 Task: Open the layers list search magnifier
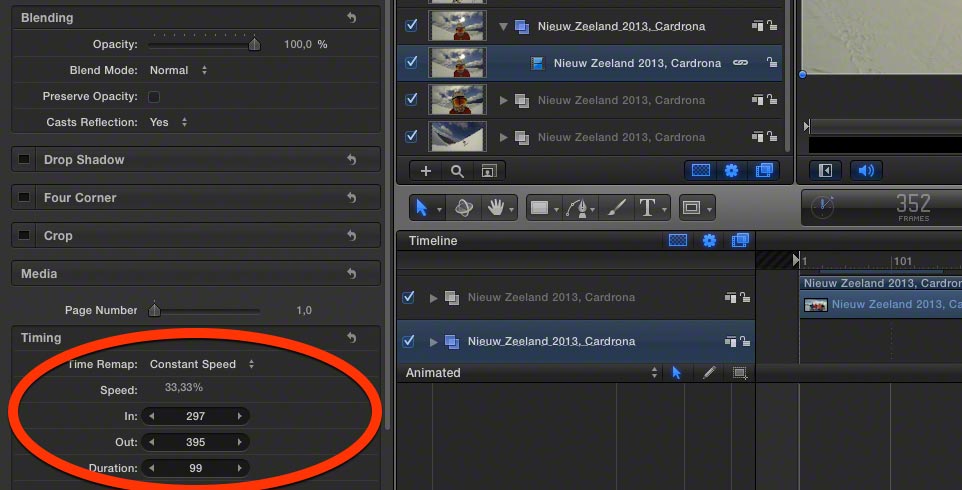point(457,171)
